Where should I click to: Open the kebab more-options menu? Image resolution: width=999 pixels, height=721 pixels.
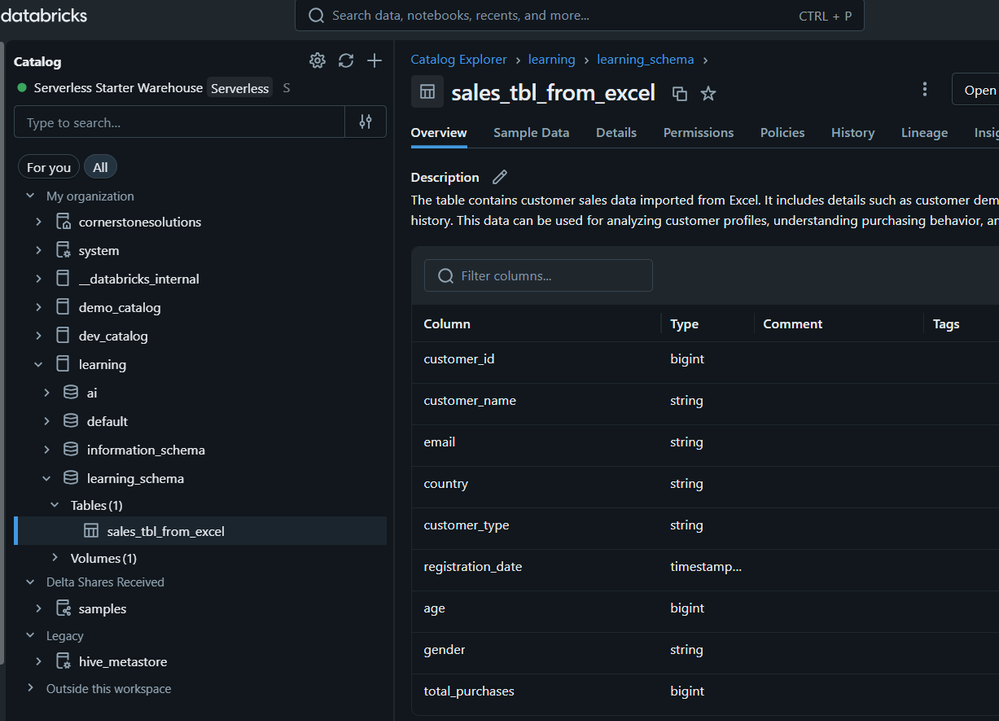[x=924, y=90]
